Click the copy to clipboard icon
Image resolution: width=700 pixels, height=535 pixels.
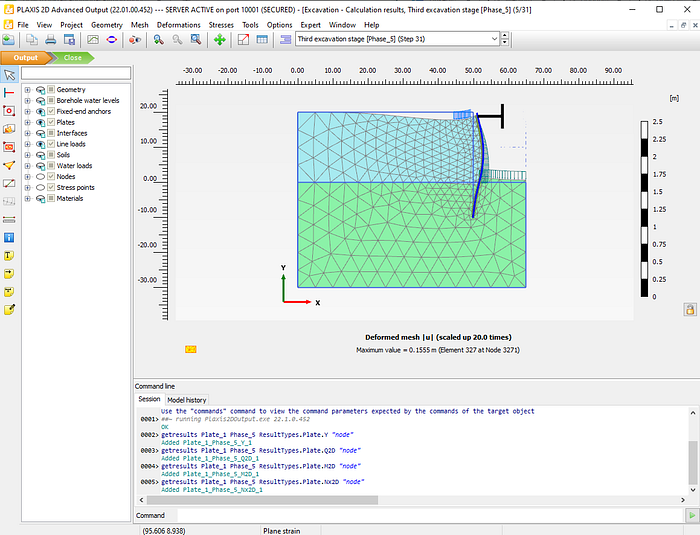coord(32,40)
